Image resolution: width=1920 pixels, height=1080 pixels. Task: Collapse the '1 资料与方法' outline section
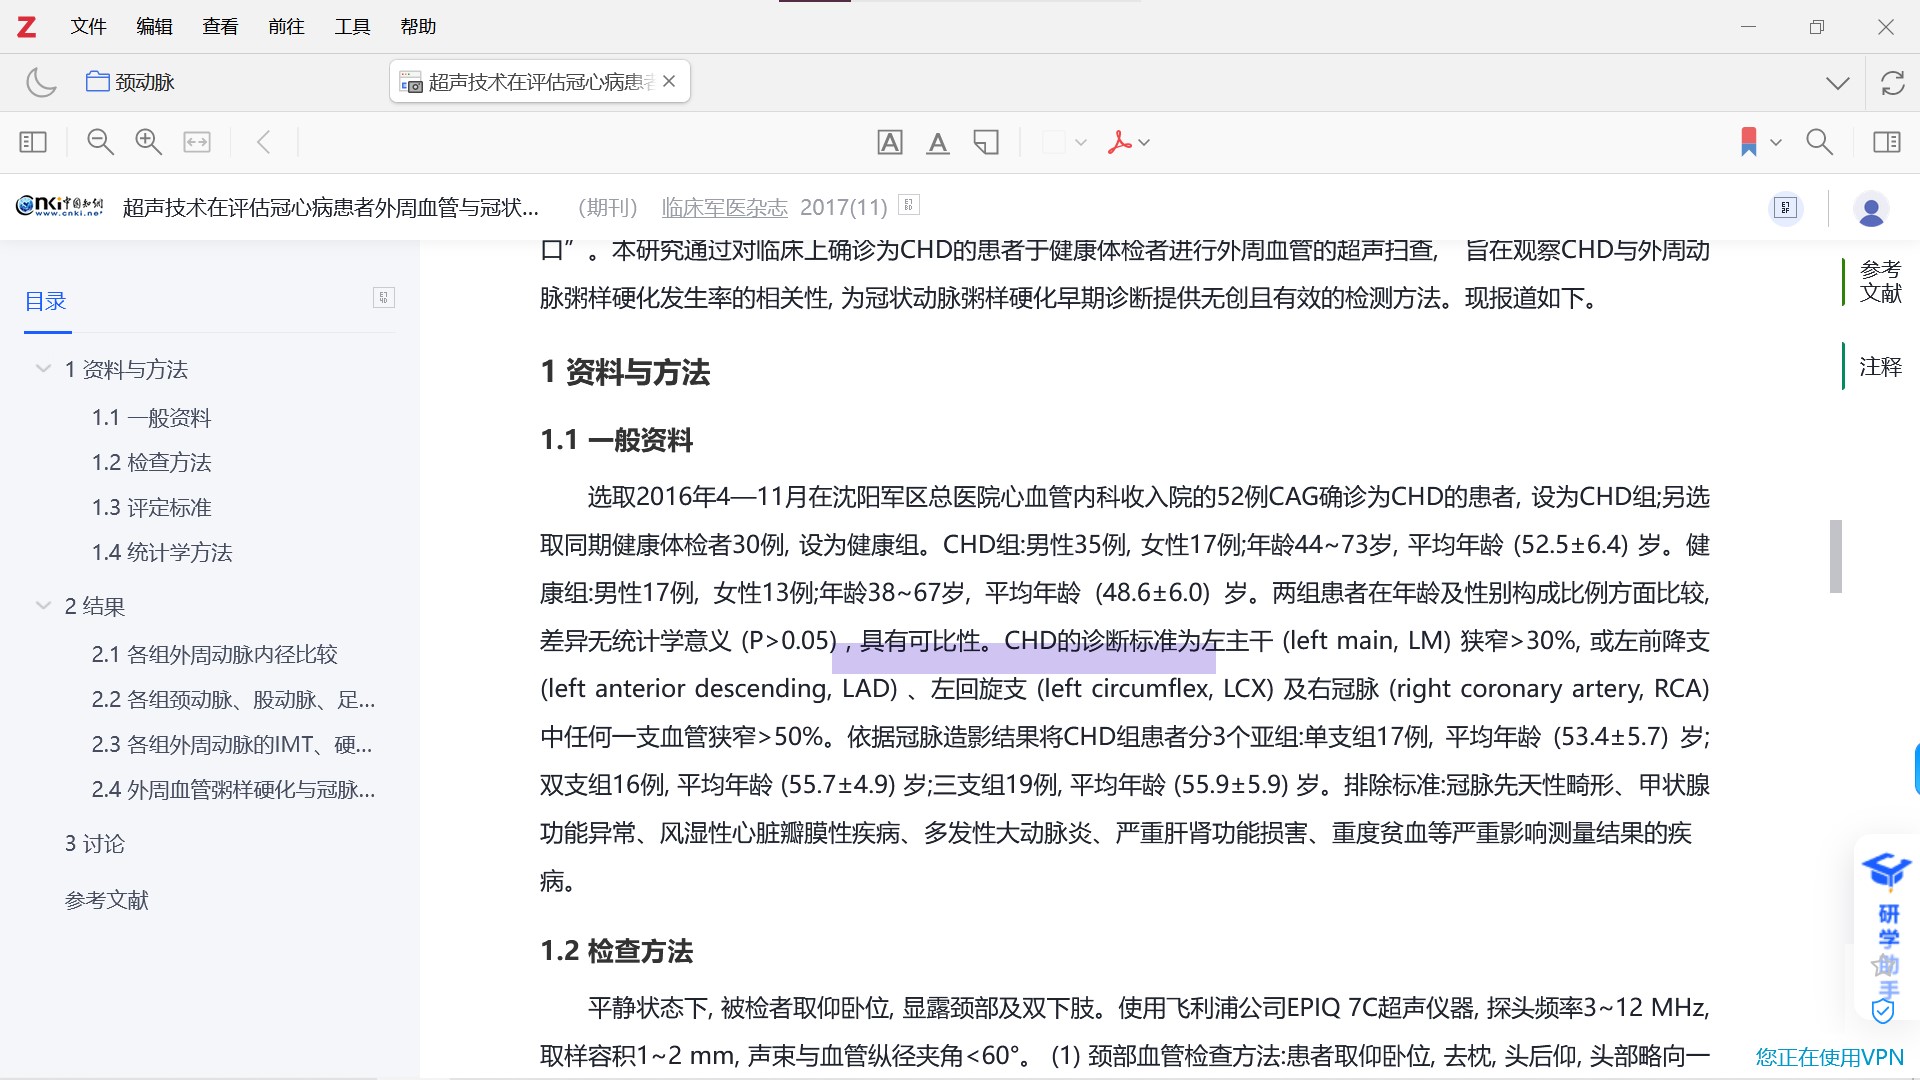(x=43, y=369)
